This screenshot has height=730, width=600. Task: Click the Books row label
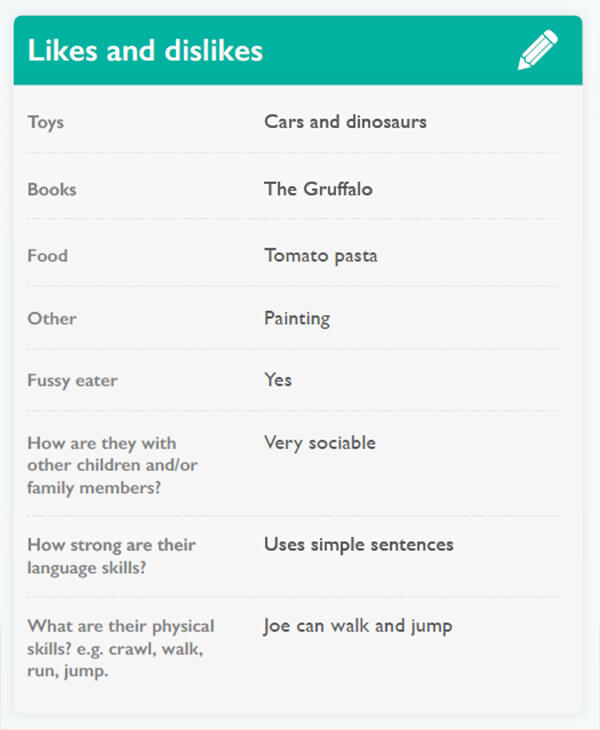click(52, 189)
